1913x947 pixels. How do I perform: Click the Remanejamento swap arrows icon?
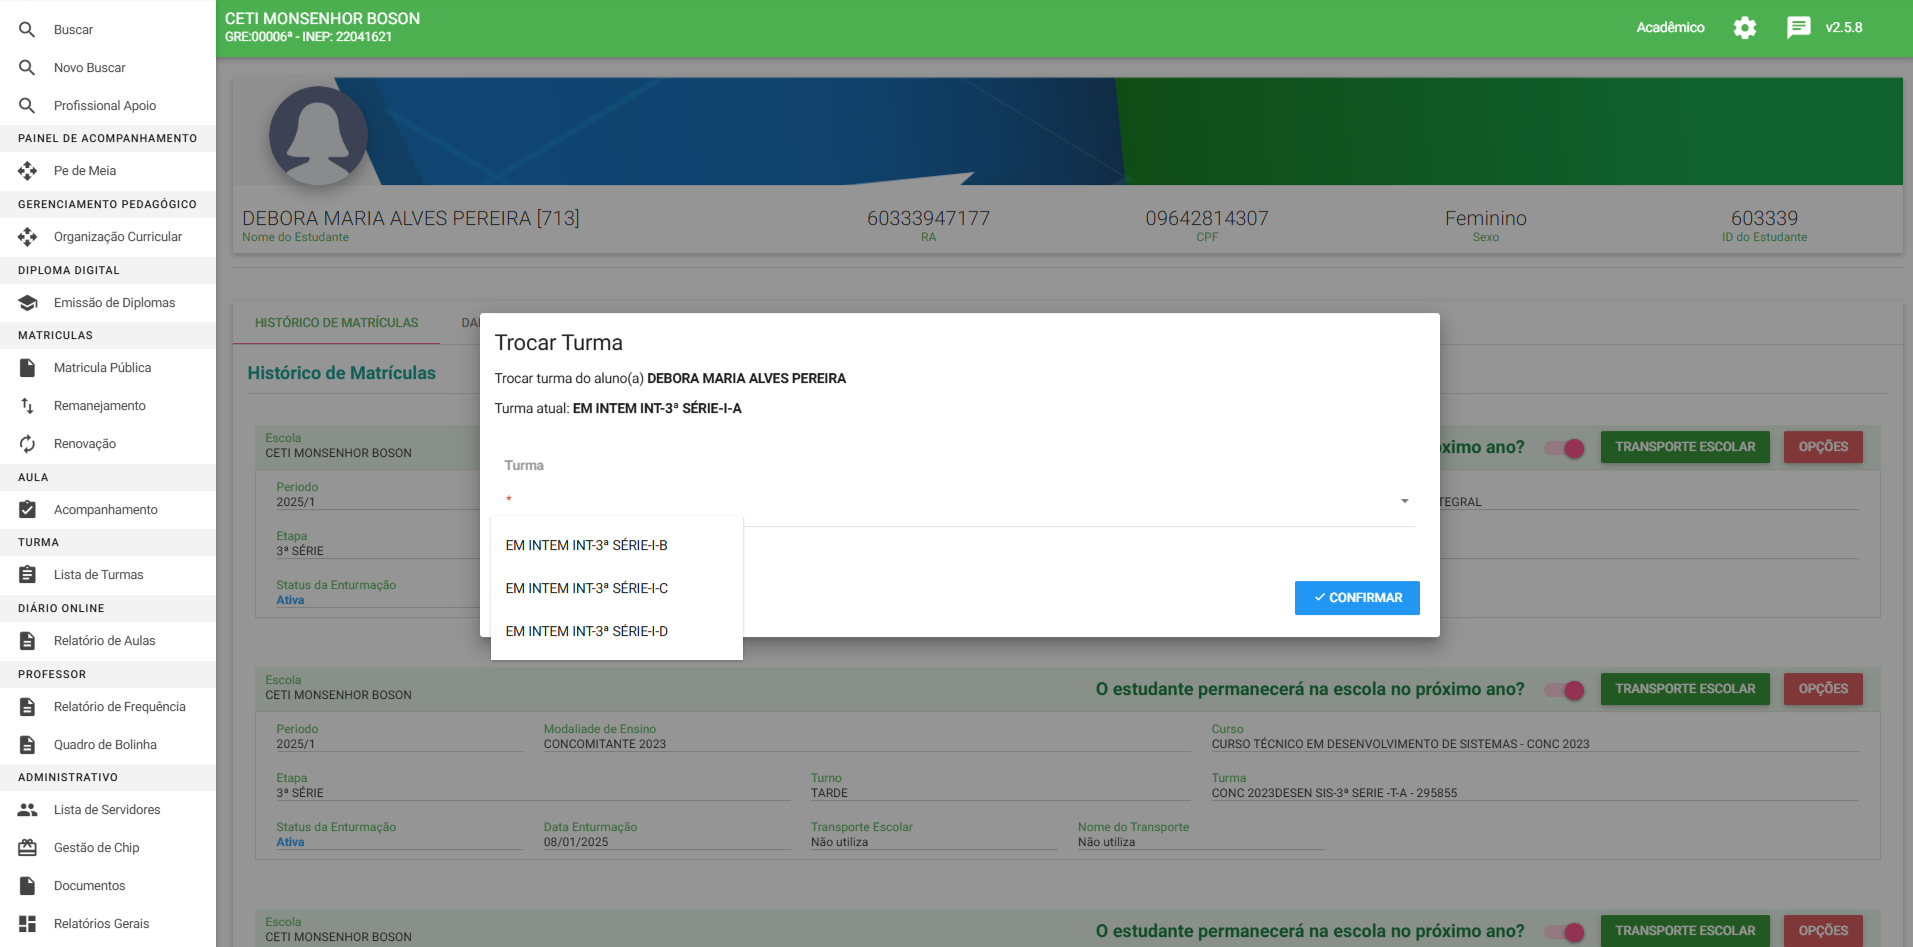click(27, 406)
